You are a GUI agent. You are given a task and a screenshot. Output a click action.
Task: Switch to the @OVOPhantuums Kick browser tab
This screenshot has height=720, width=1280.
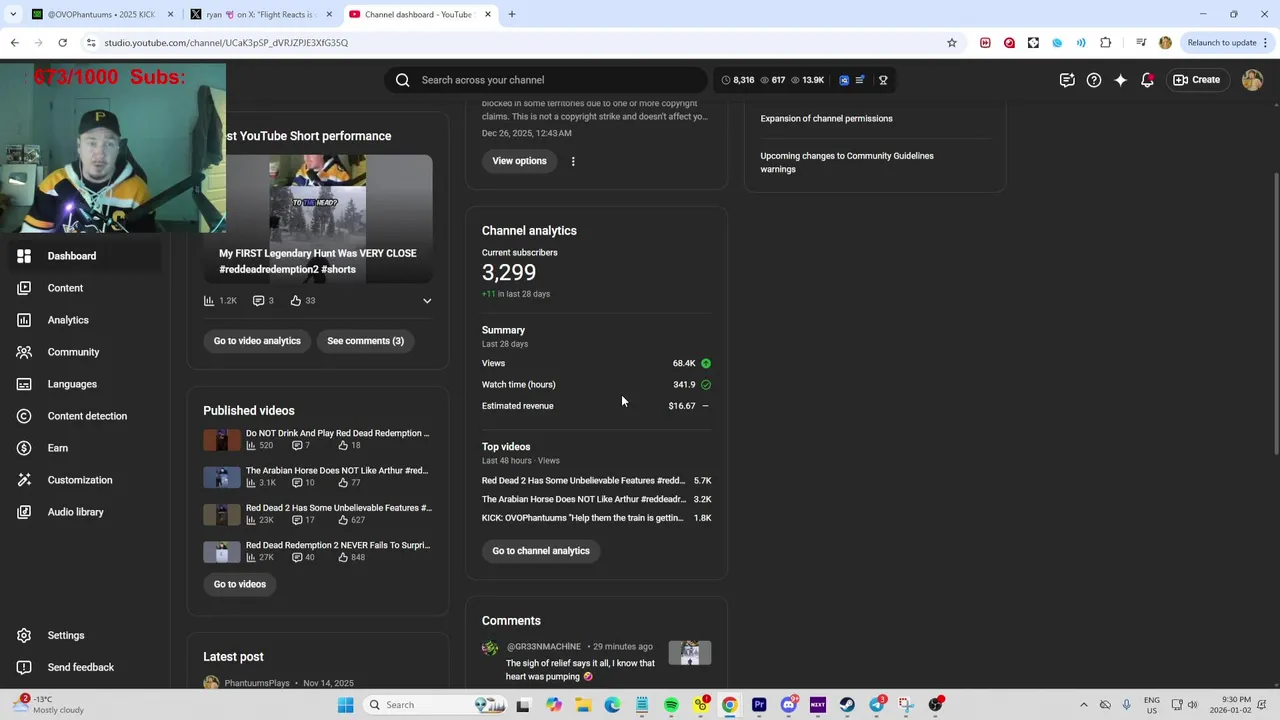click(x=101, y=14)
